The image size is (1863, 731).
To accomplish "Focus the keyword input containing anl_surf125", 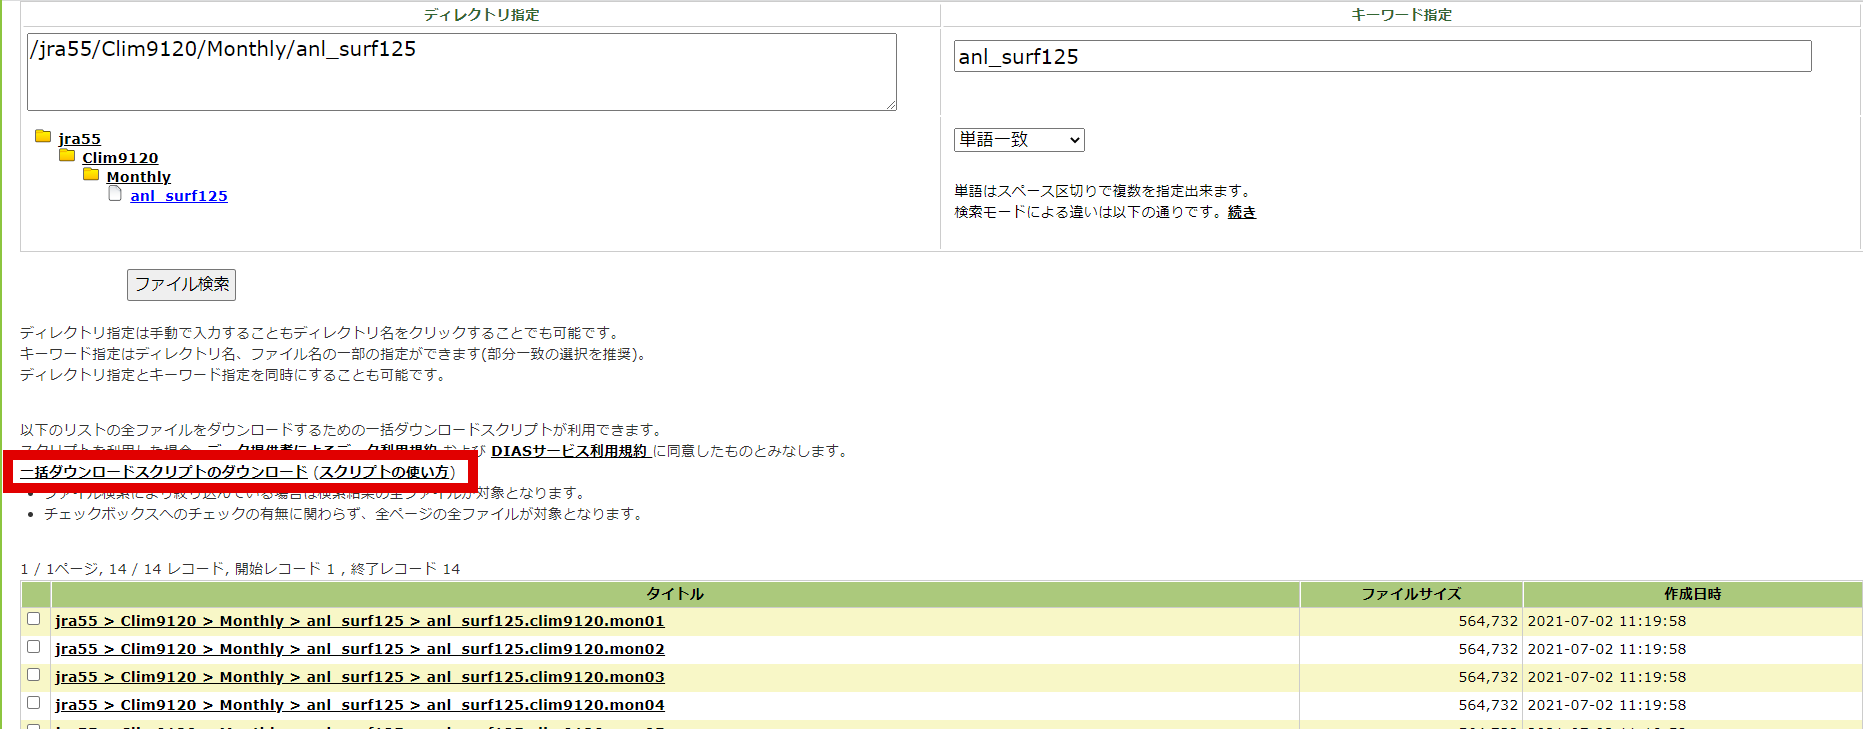I will coord(1382,56).
